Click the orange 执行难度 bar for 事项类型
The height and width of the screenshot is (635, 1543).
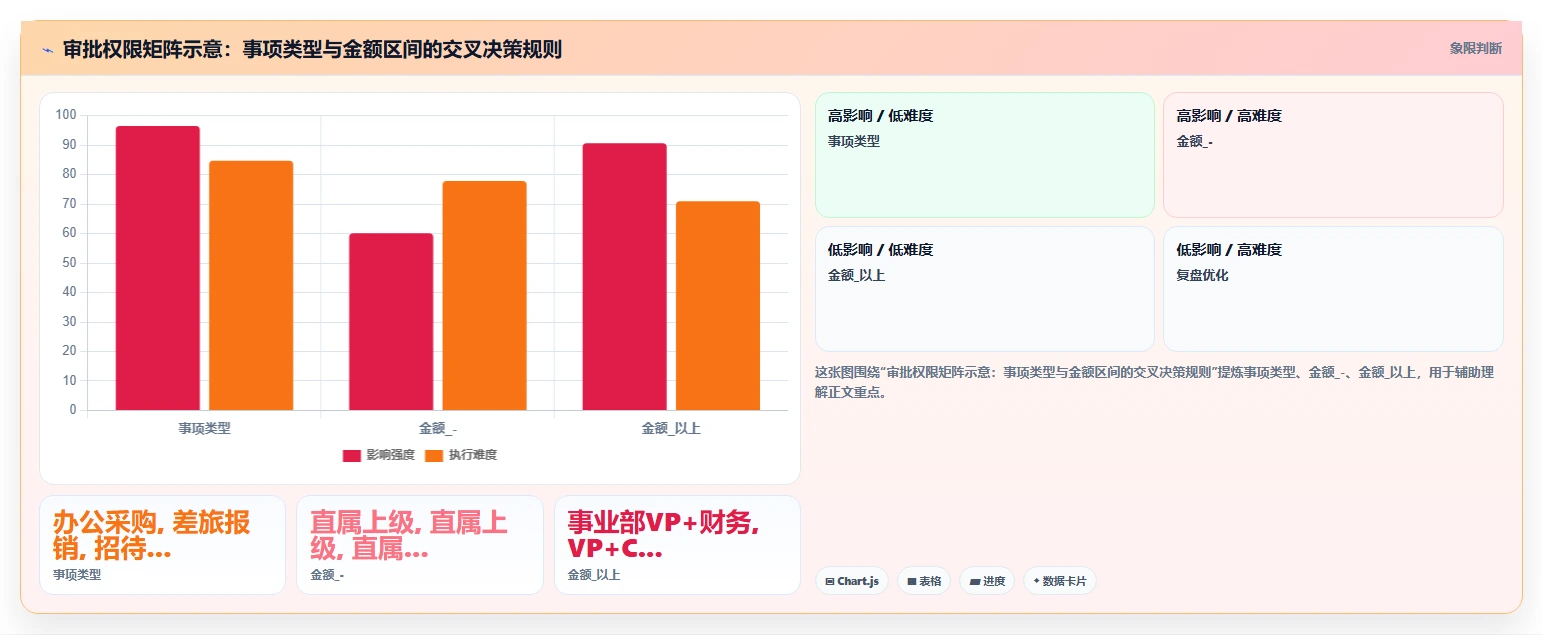tap(251, 285)
